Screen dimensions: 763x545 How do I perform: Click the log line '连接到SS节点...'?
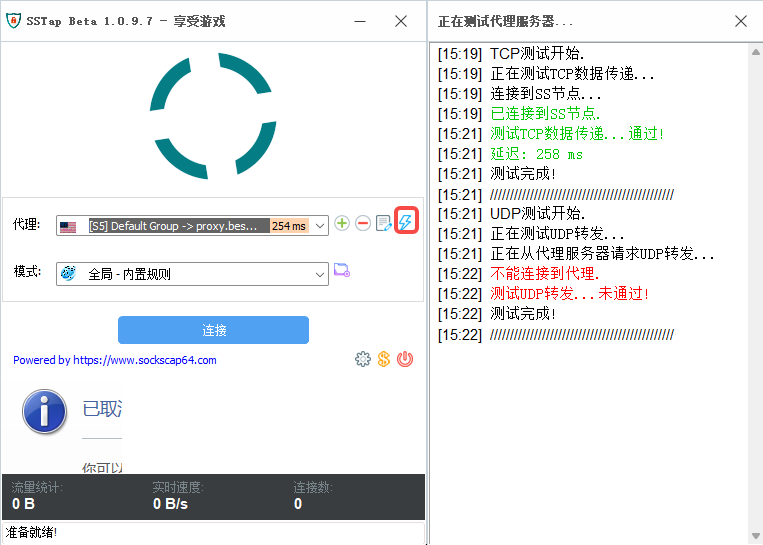545,93
